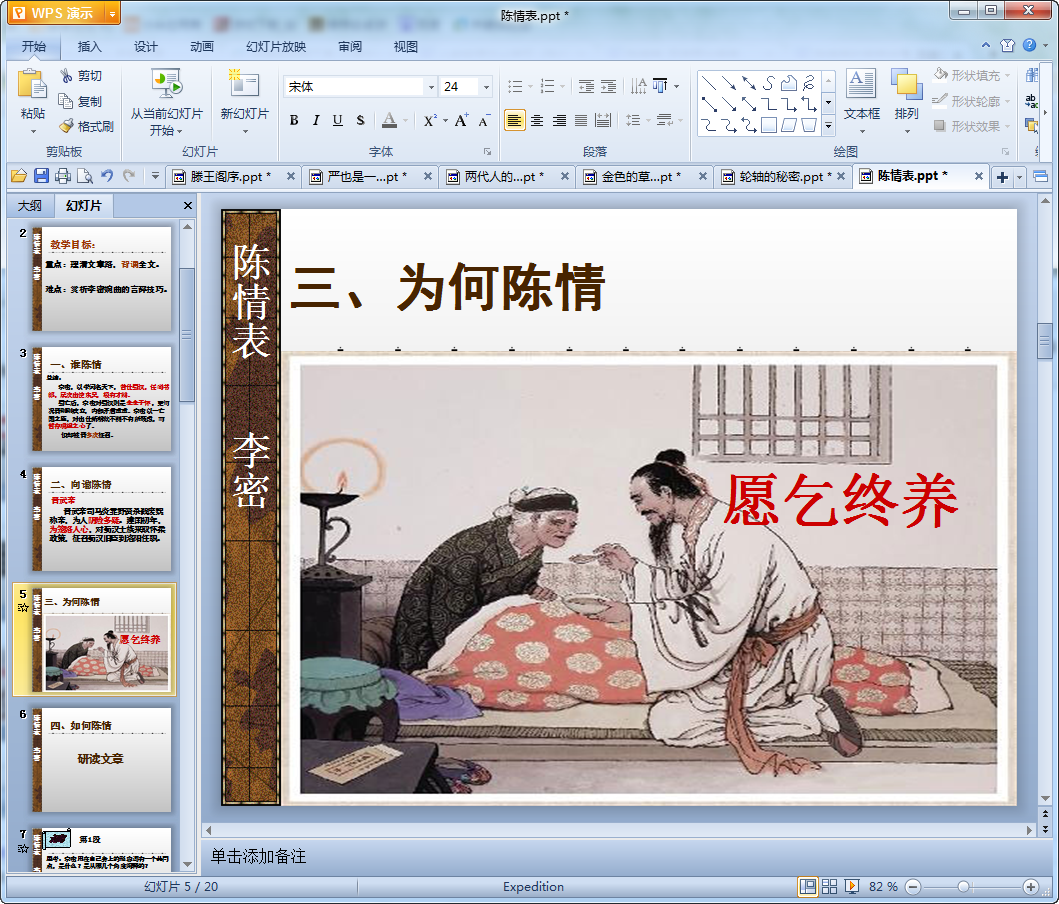
Task: Click the slideshow play icon in status bar
Action: 852,886
